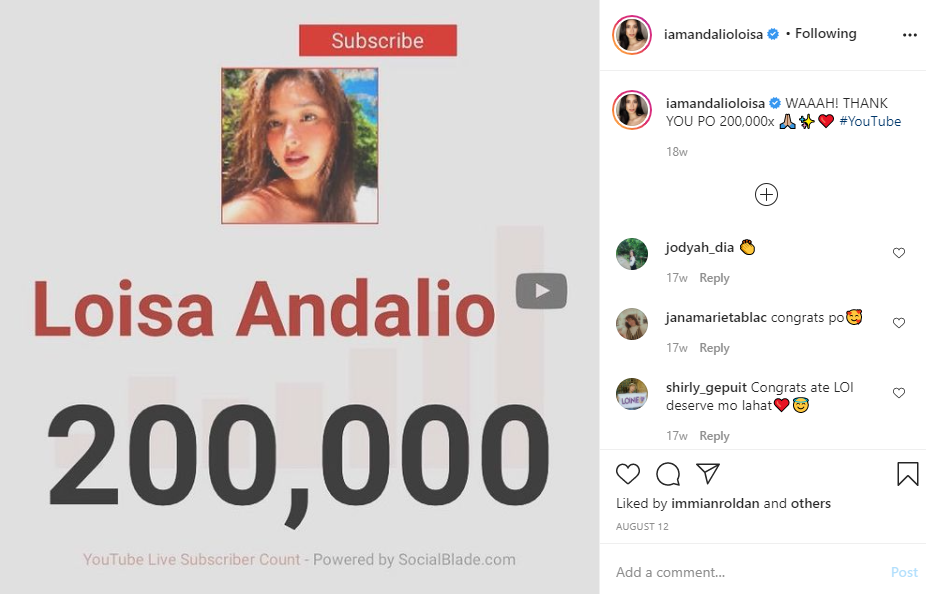Share post via paper plane icon
Image resolution: width=926 pixels, height=594 pixels.
pos(707,473)
